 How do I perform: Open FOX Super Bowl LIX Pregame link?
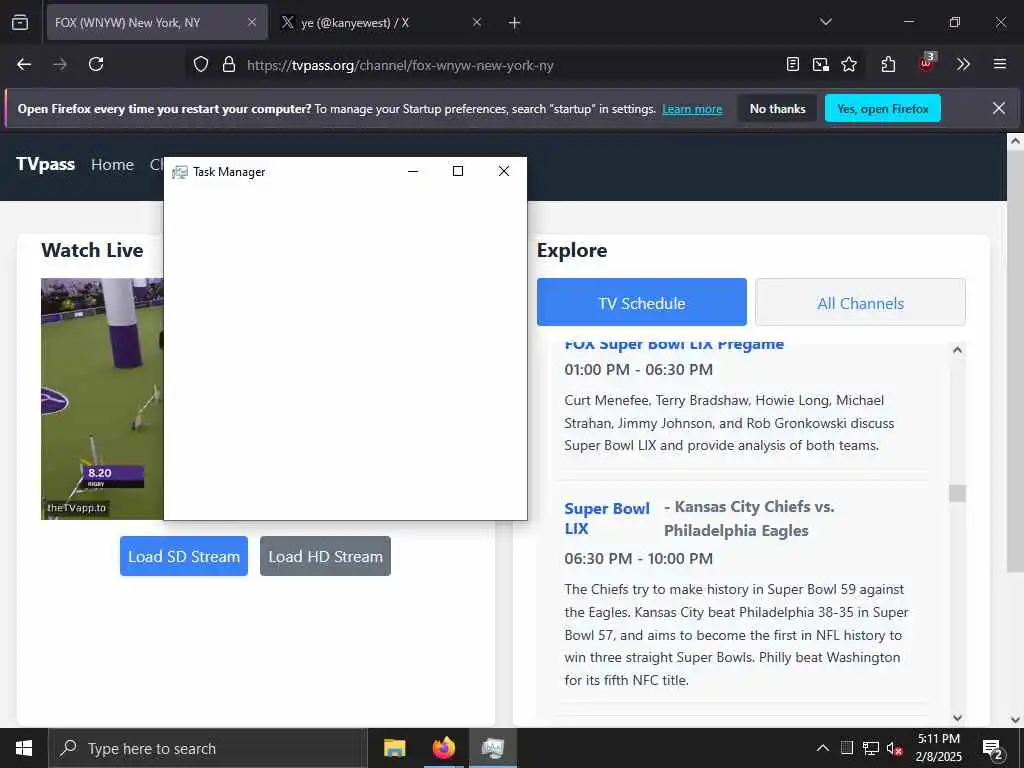click(x=674, y=345)
